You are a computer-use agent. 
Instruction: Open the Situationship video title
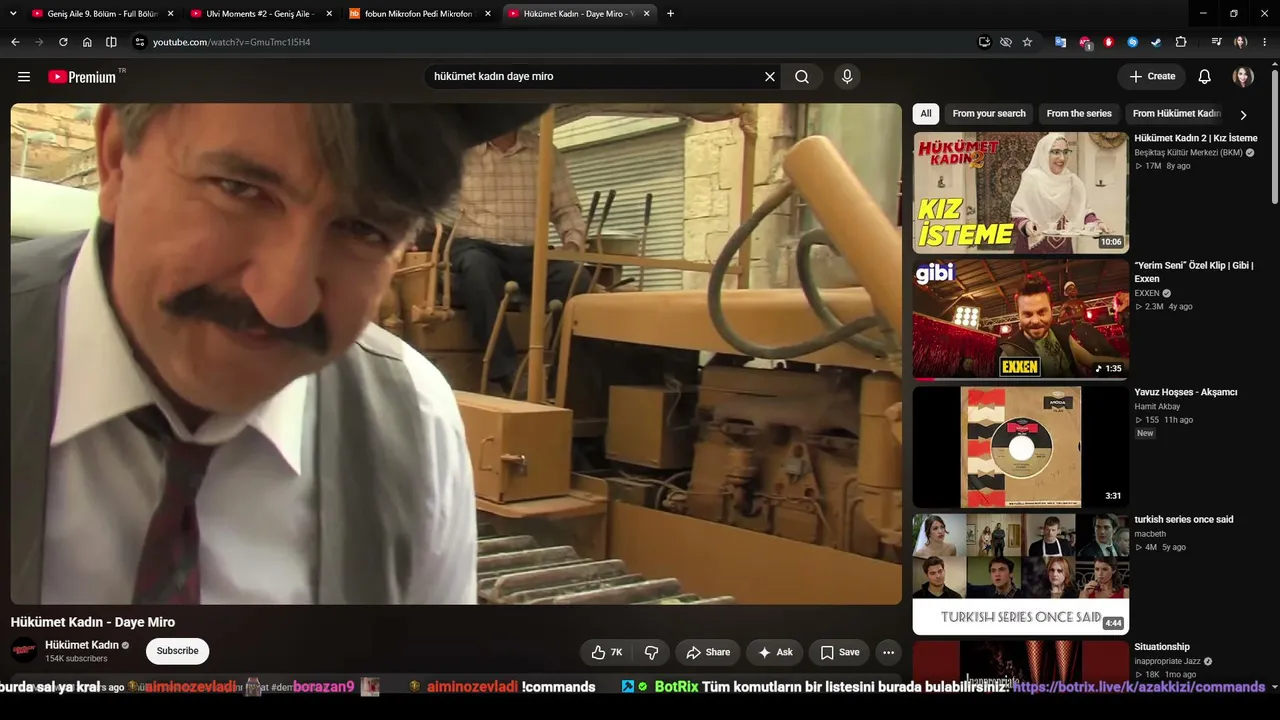click(1162, 647)
